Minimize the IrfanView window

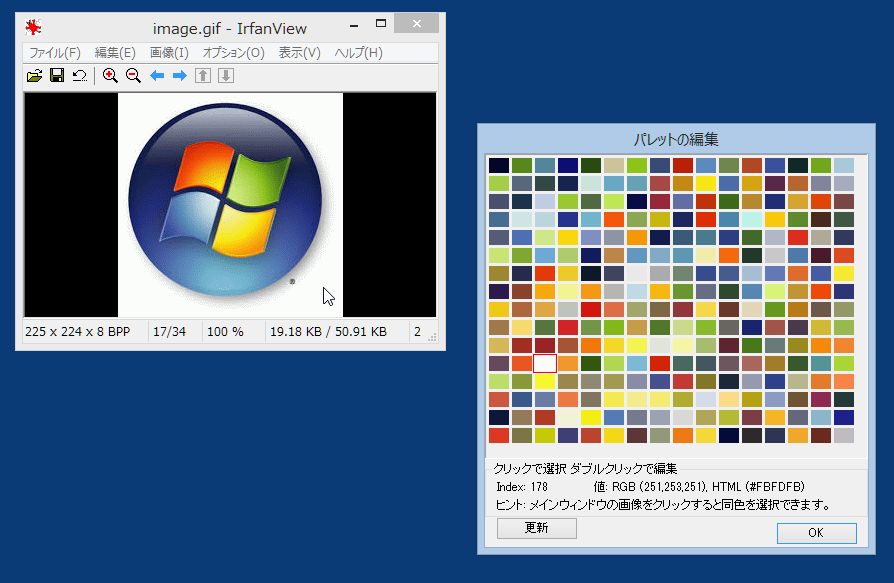point(354,24)
